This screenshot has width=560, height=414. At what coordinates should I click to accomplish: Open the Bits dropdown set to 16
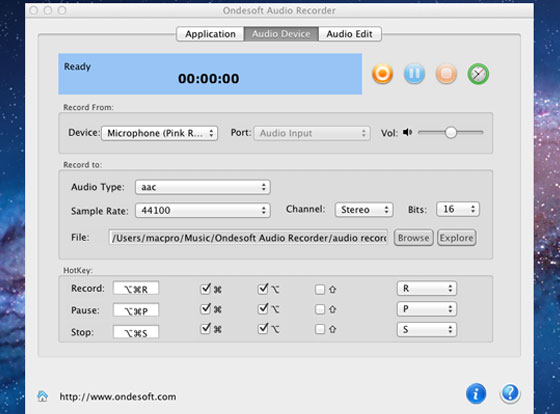tap(458, 209)
